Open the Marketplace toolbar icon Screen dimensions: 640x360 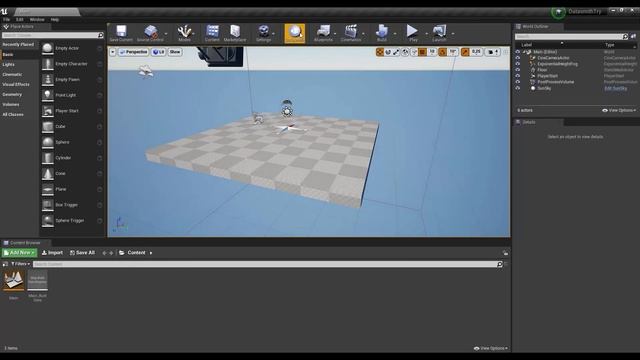click(x=235, y=33)
